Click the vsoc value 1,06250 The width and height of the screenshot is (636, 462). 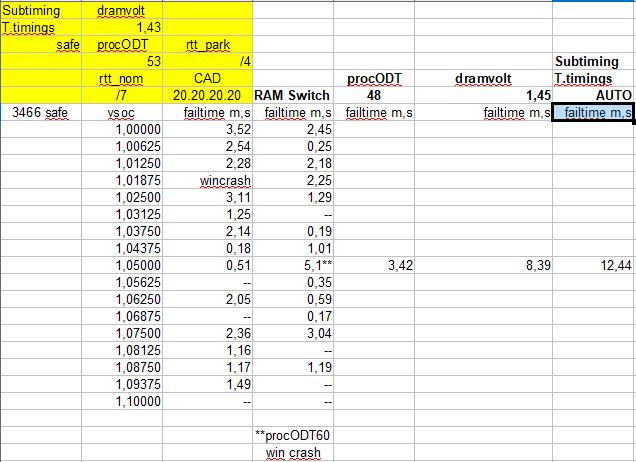[x=122, y=300]
